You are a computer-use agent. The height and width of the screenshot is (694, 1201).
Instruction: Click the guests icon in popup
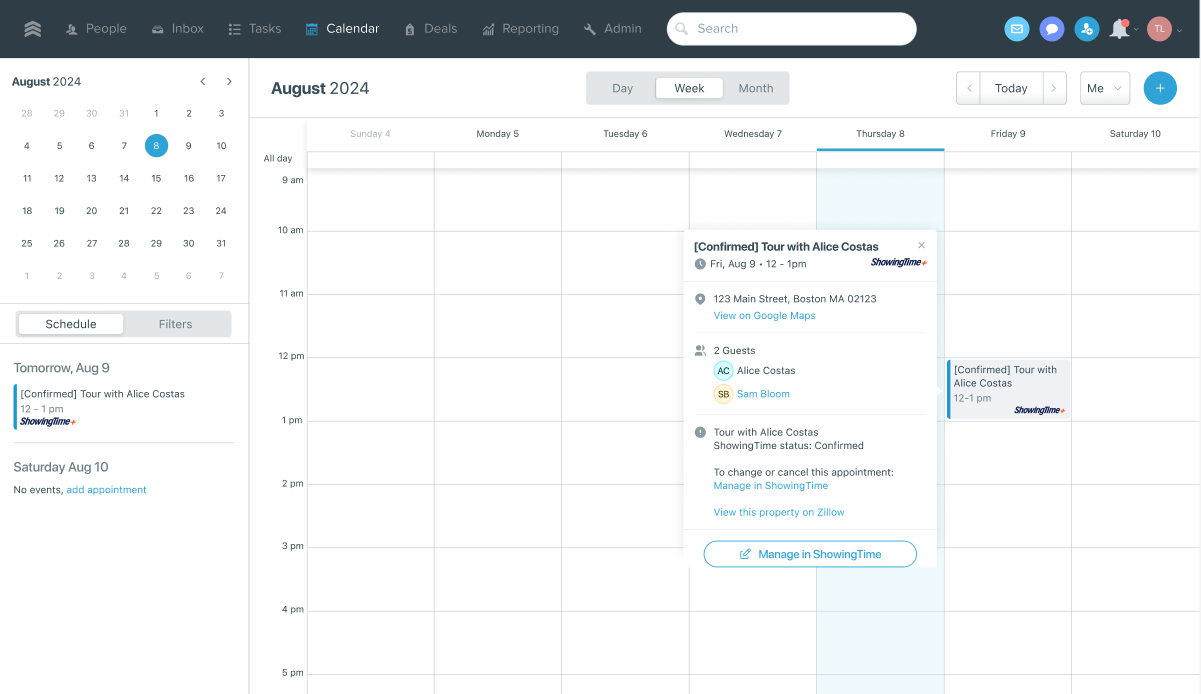(x=700, y=351)
